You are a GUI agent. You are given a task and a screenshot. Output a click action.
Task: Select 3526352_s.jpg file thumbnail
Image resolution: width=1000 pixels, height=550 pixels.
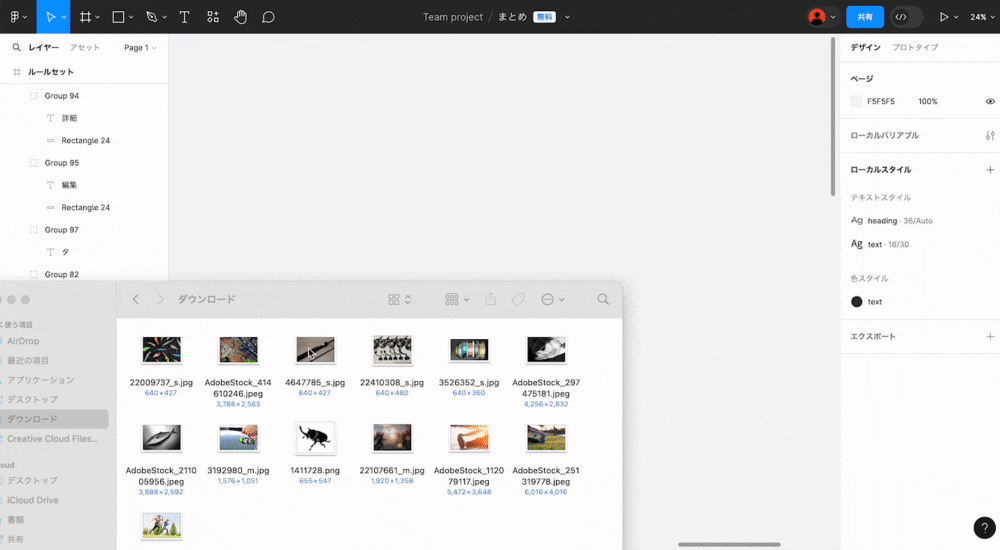(469, 350)
